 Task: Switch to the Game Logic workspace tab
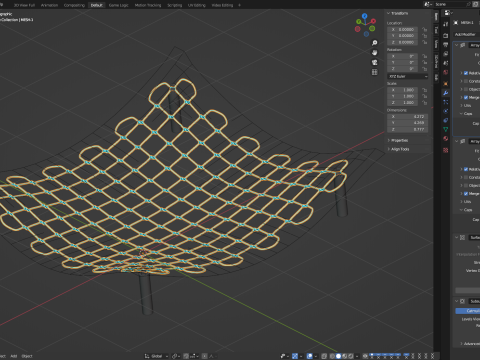coord(118,5)
